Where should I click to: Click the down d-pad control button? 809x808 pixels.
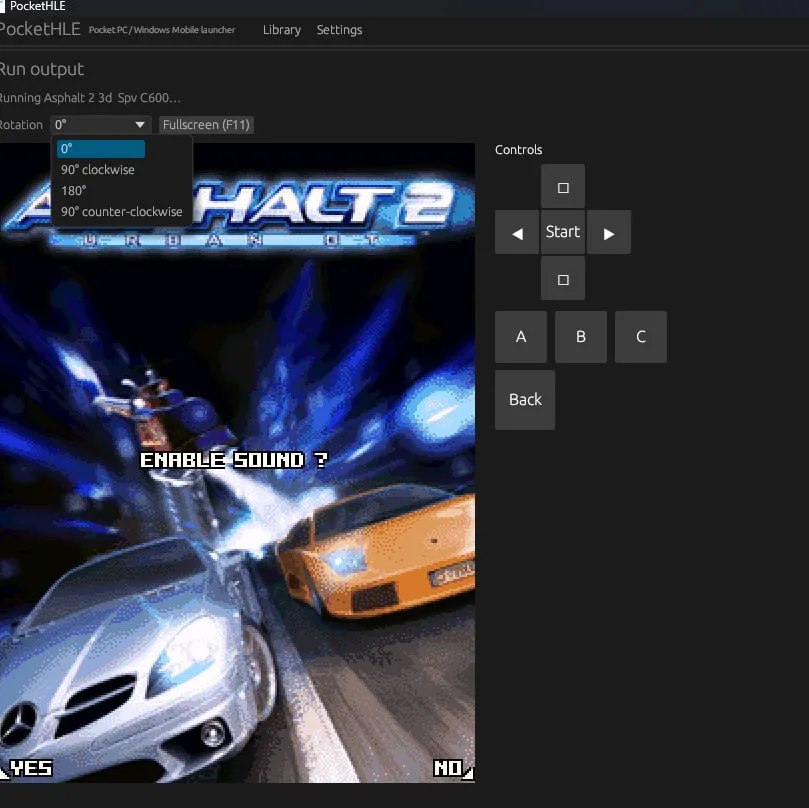click(562, 279)
